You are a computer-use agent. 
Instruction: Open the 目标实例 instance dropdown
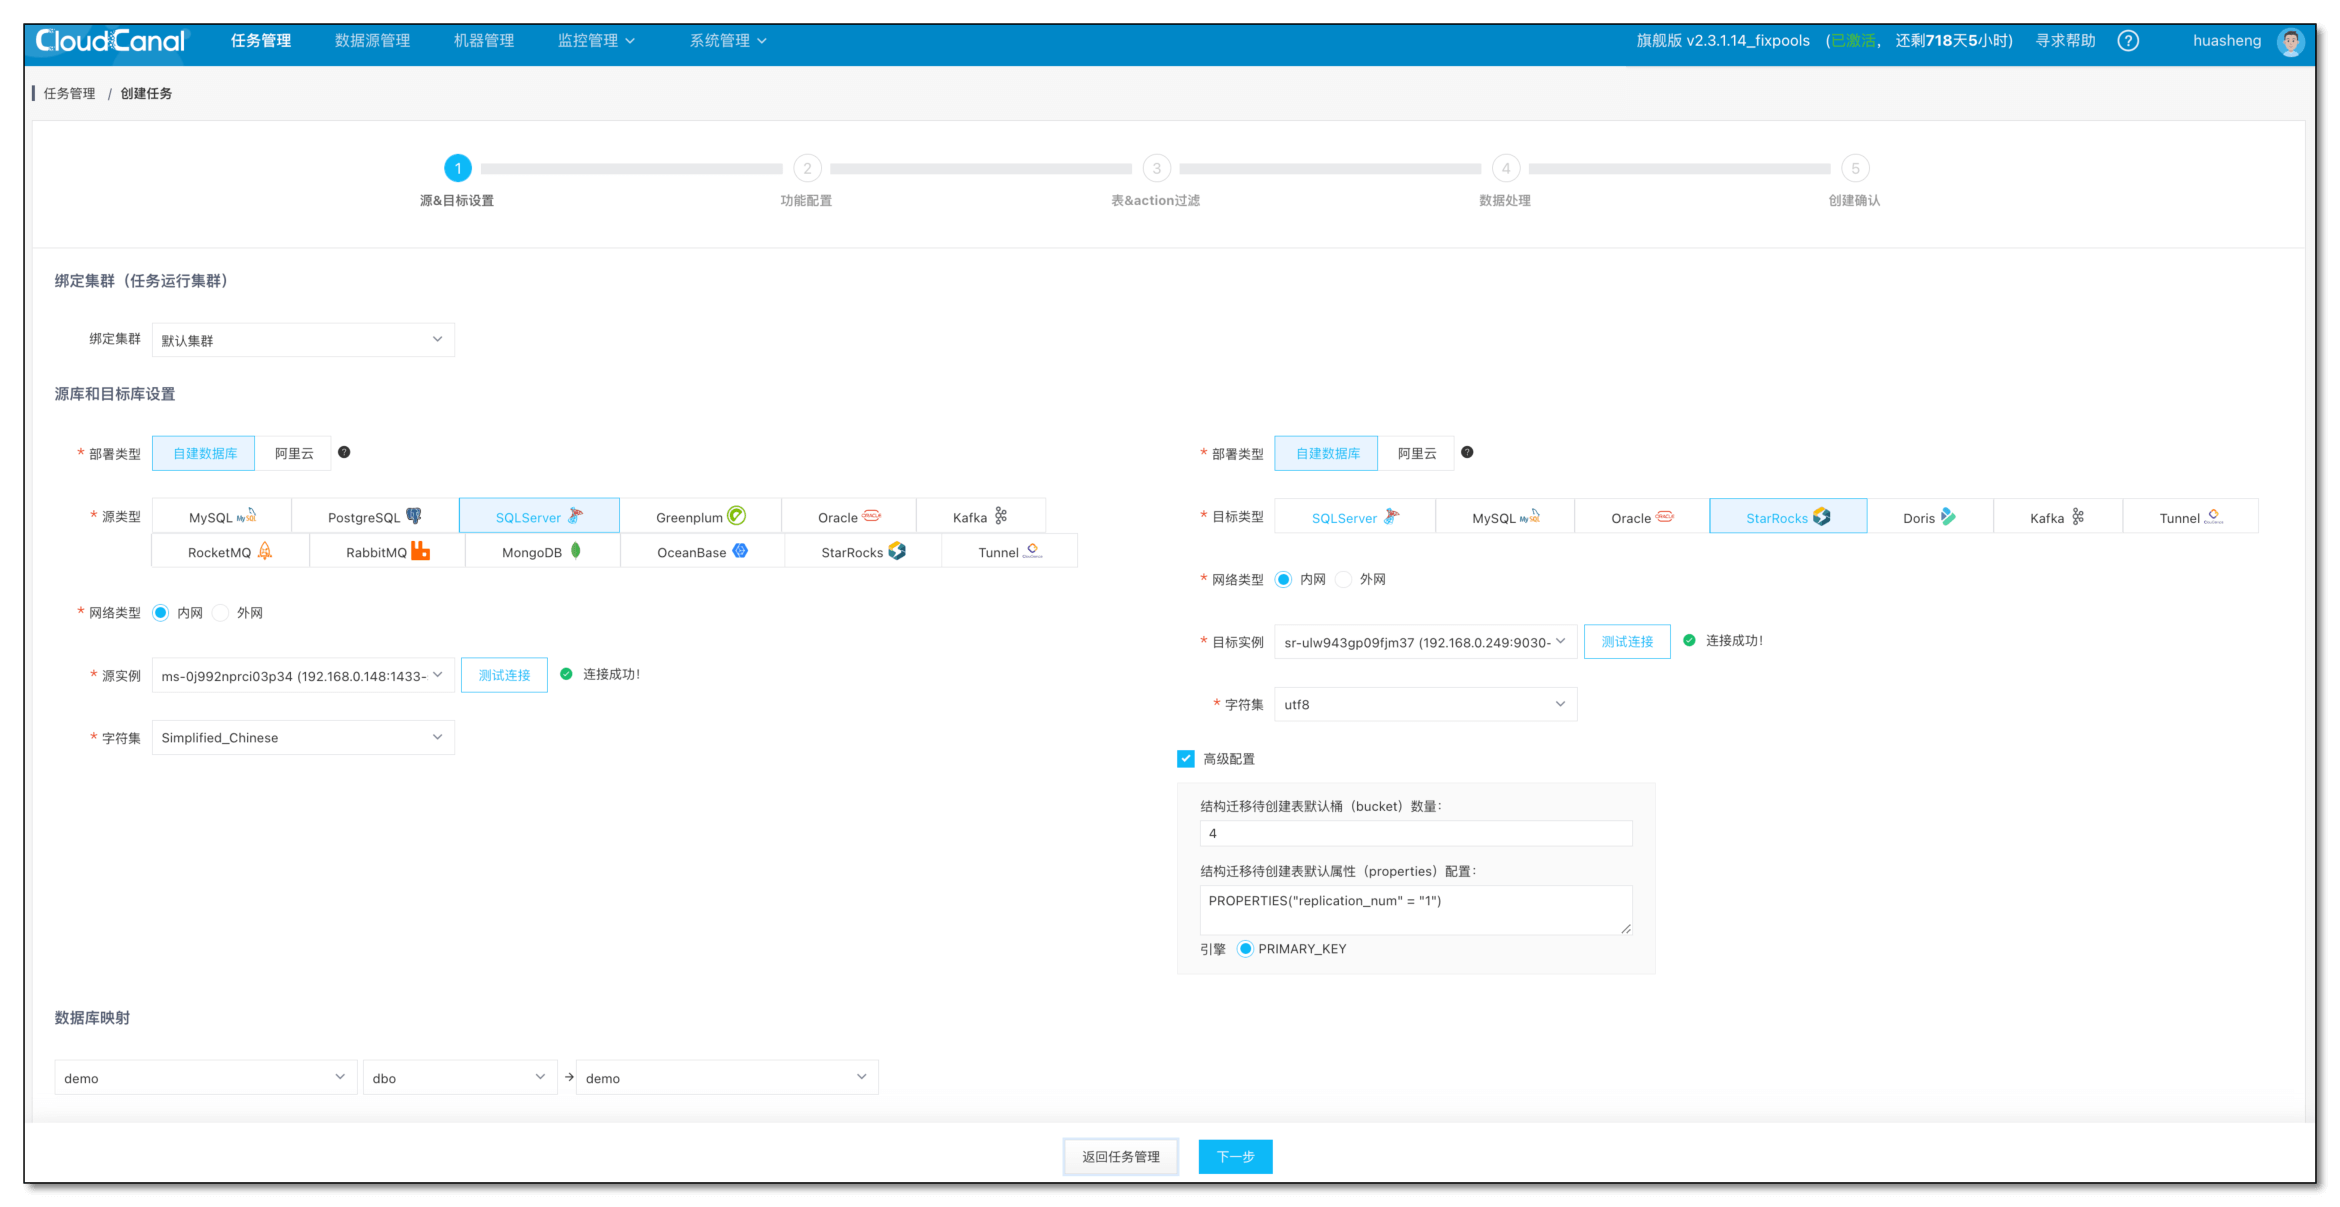1426,642
